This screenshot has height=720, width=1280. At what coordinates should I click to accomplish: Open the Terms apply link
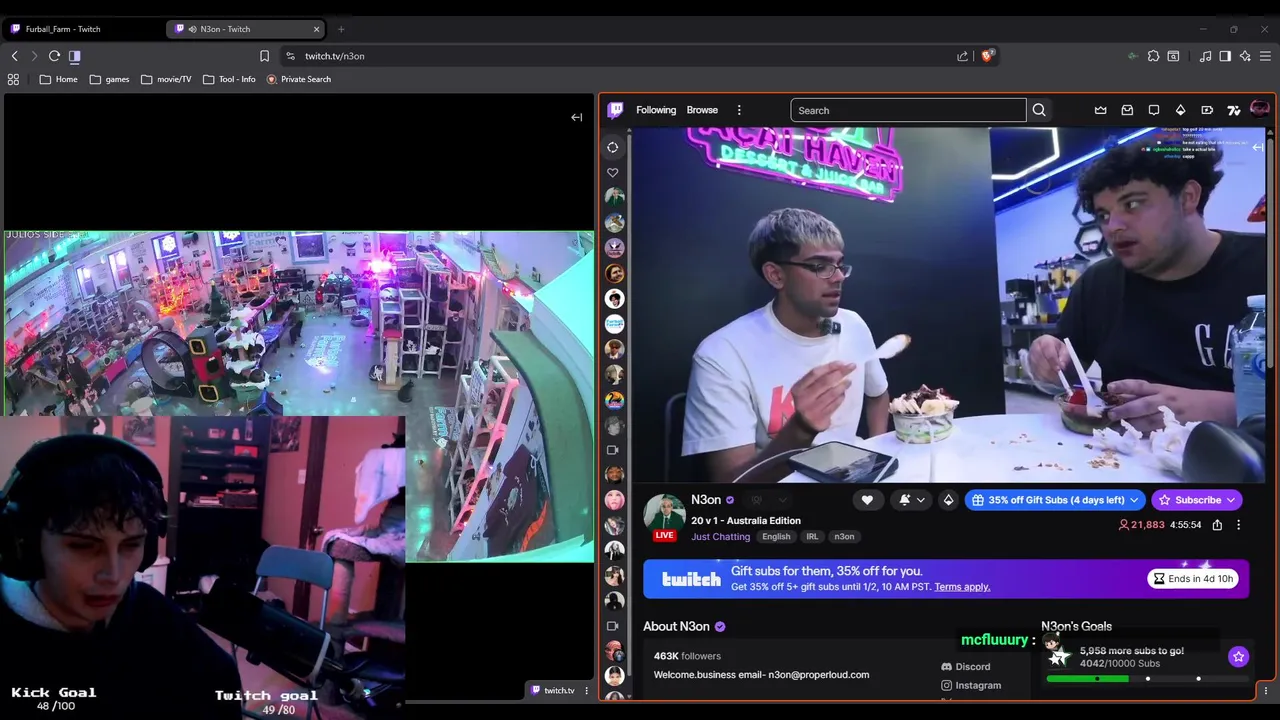click(x=962, y=587)
